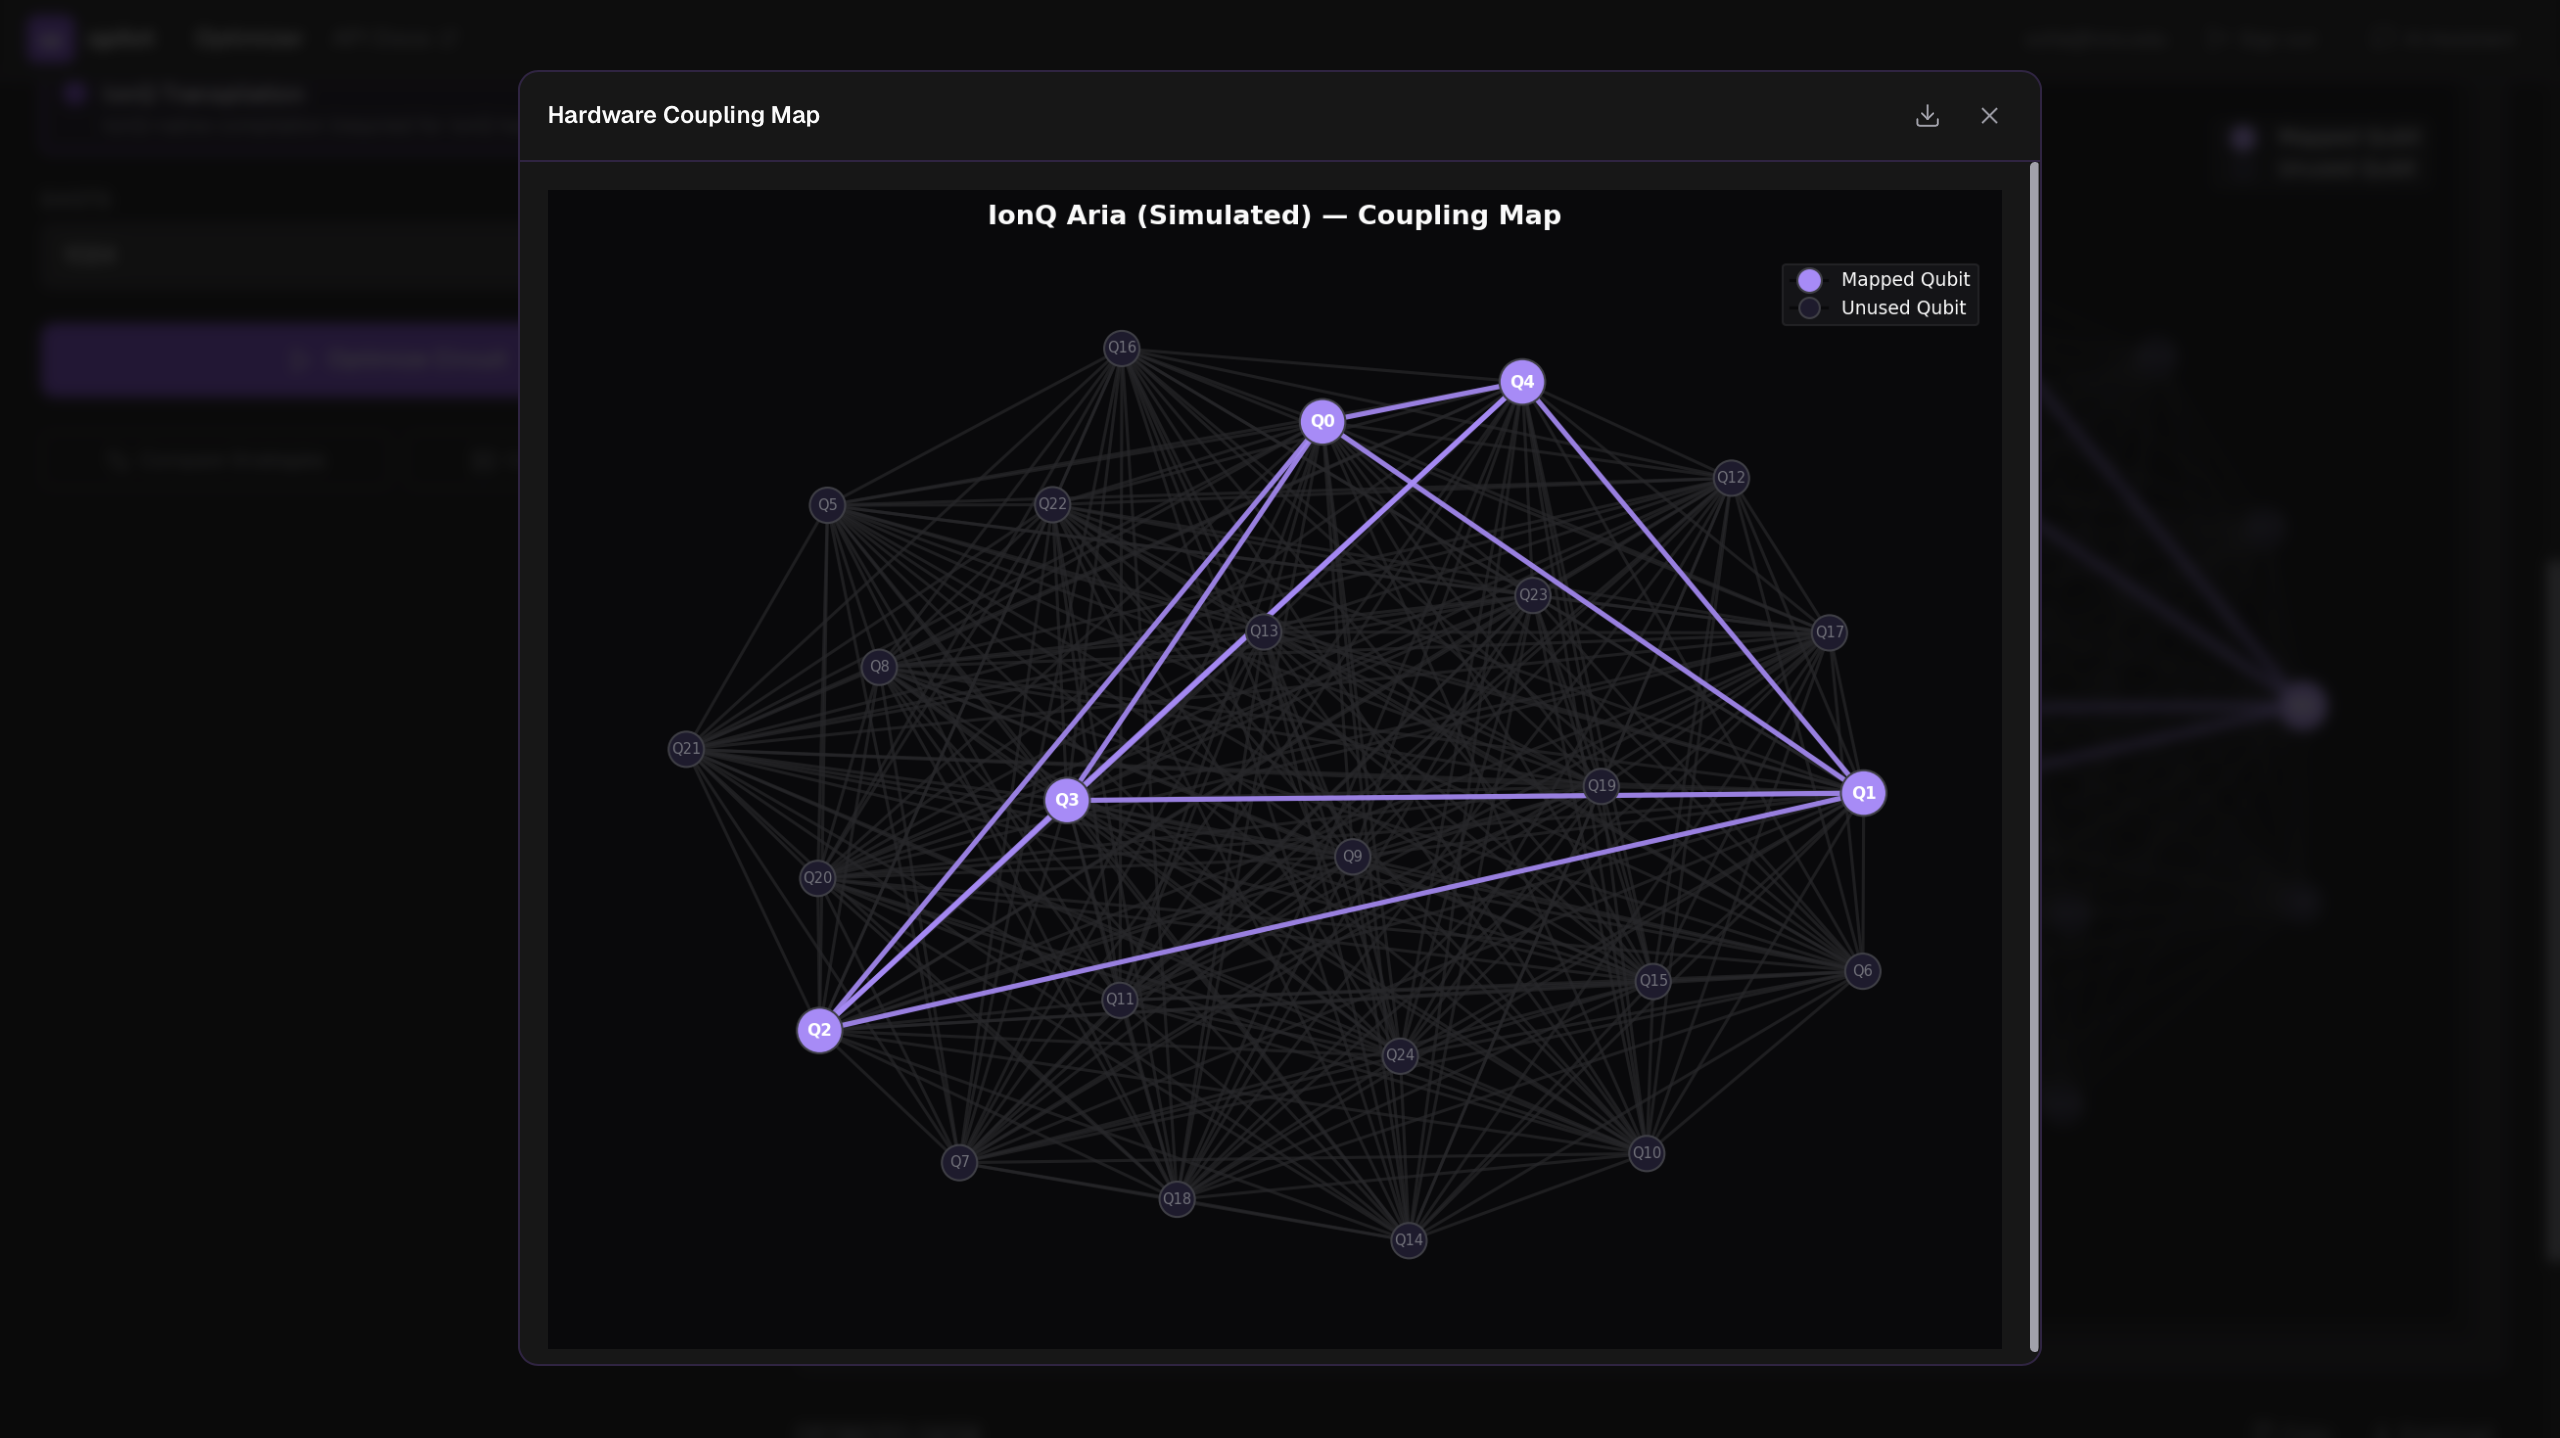Select mapped qubit node Q4

point(1521,382)
